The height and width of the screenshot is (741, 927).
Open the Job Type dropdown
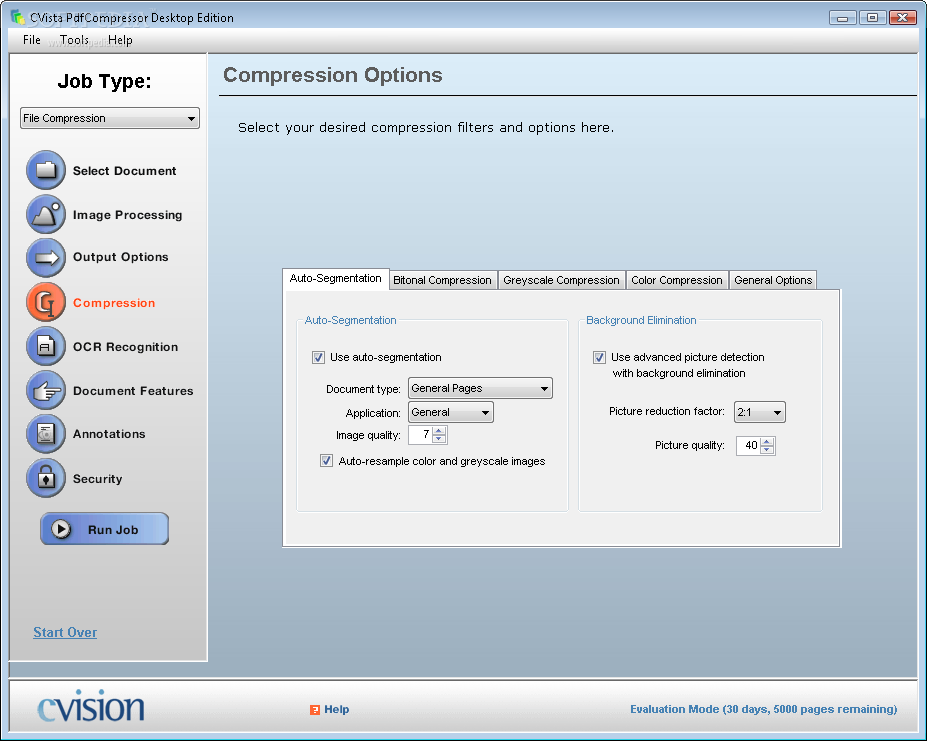coord(110,118)
